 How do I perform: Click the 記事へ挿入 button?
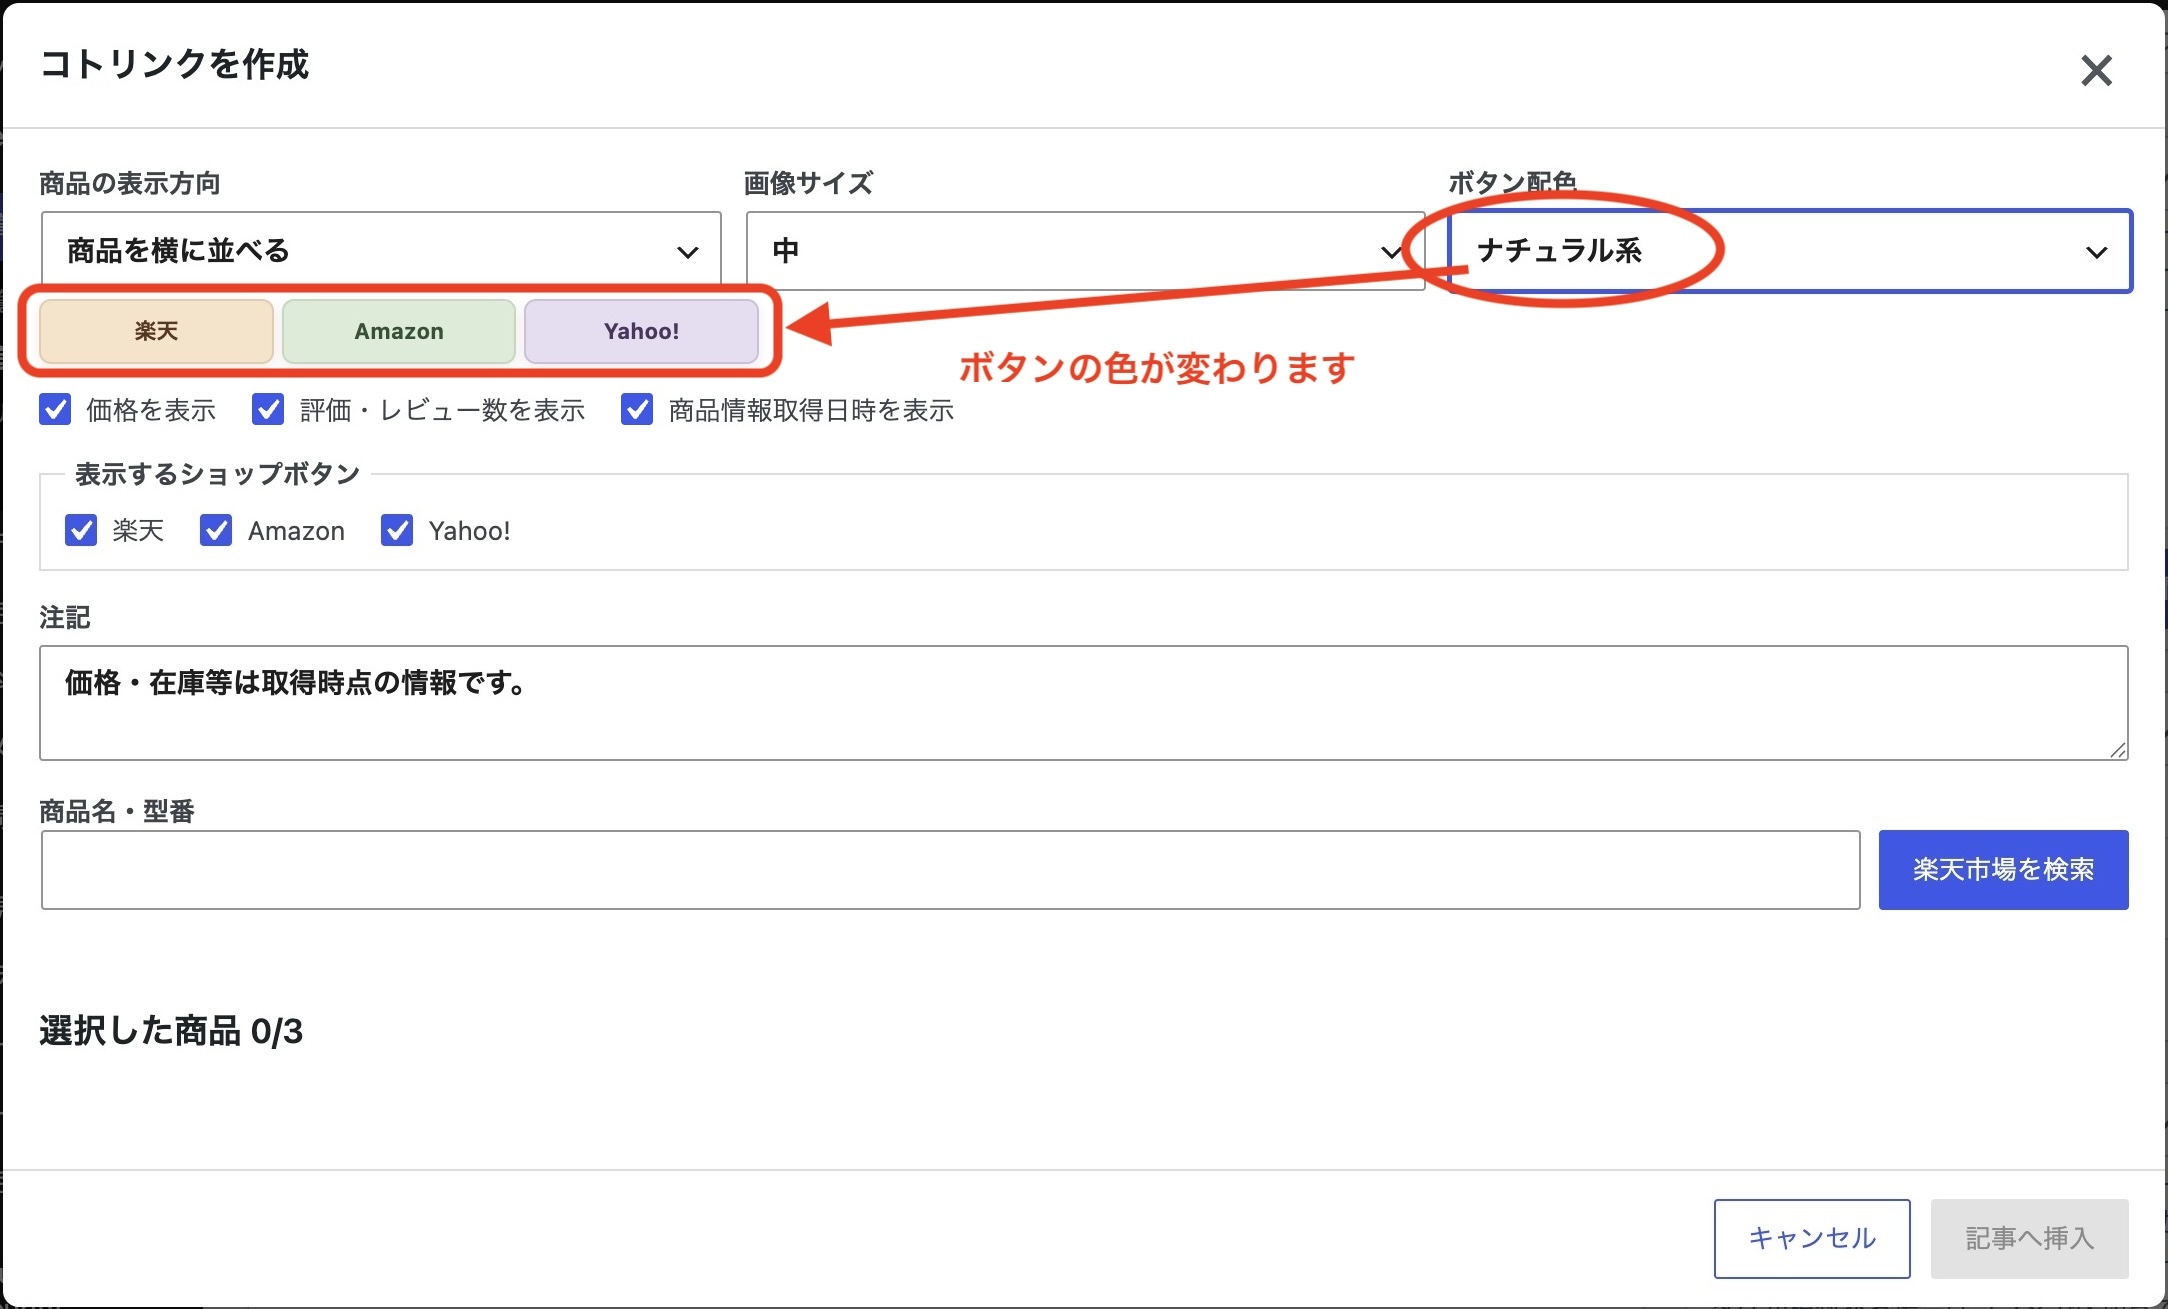(2029, 1239)
